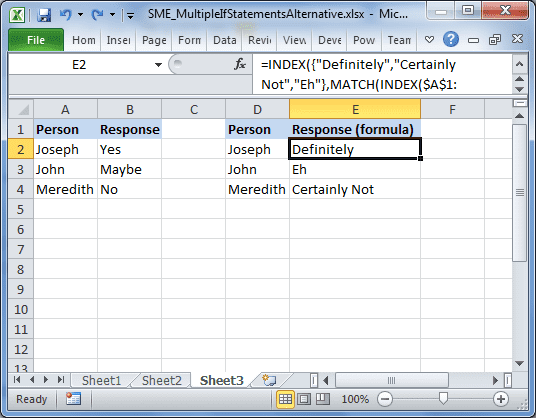Open Customize Quick Access Toolbar dropdown
The image size is (536, 418).
pos(130,15)
